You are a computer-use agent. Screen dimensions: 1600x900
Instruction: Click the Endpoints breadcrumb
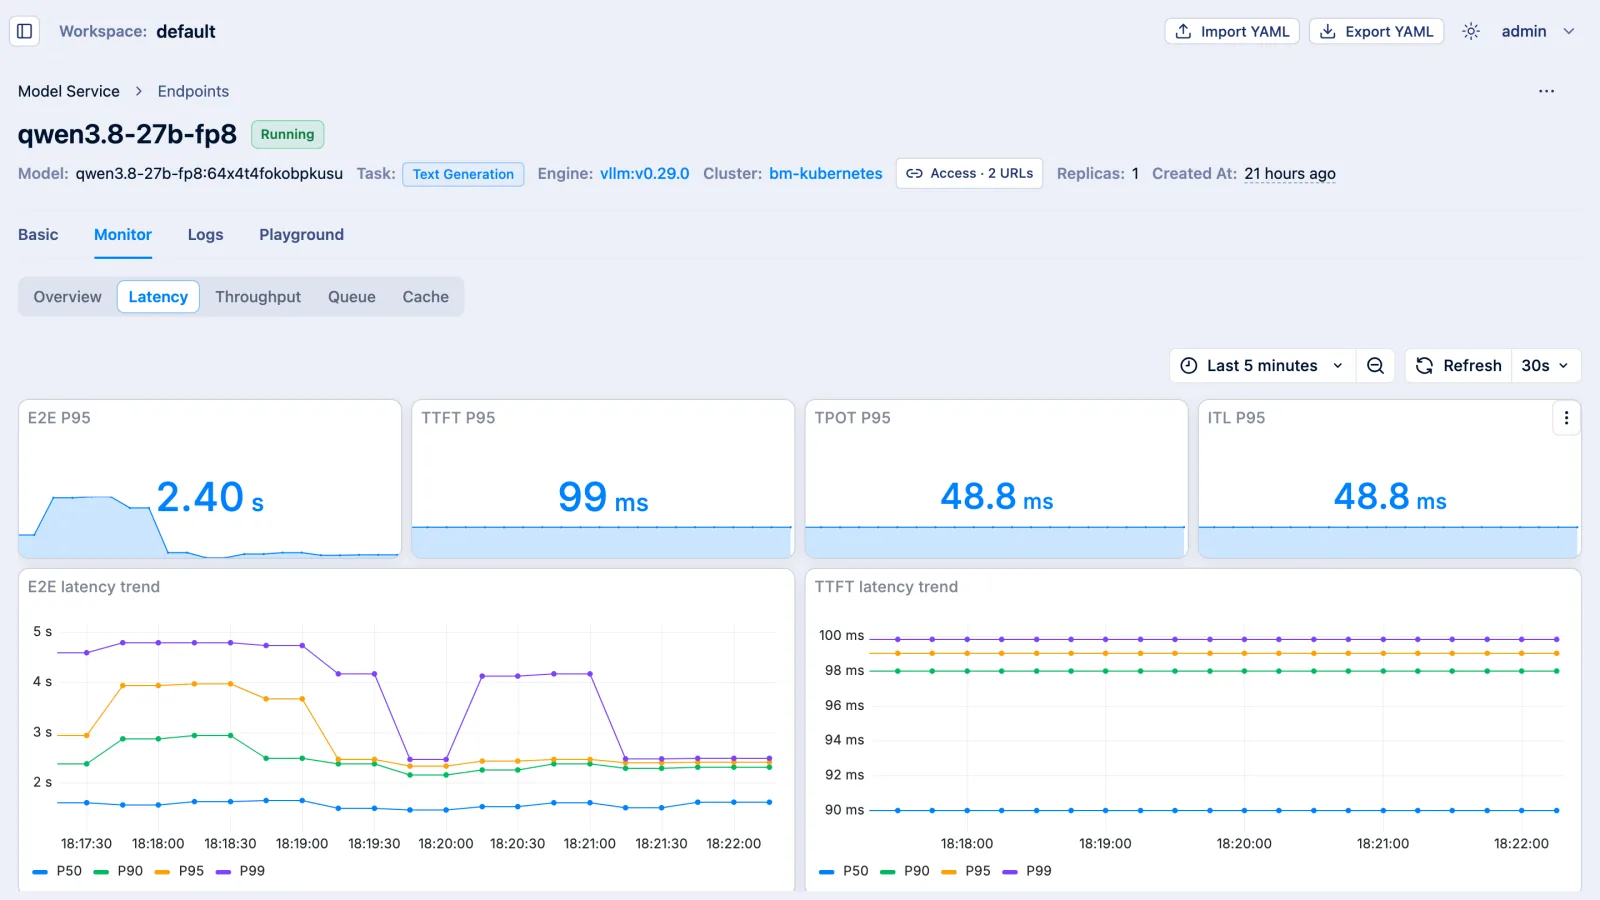(193, 91)
